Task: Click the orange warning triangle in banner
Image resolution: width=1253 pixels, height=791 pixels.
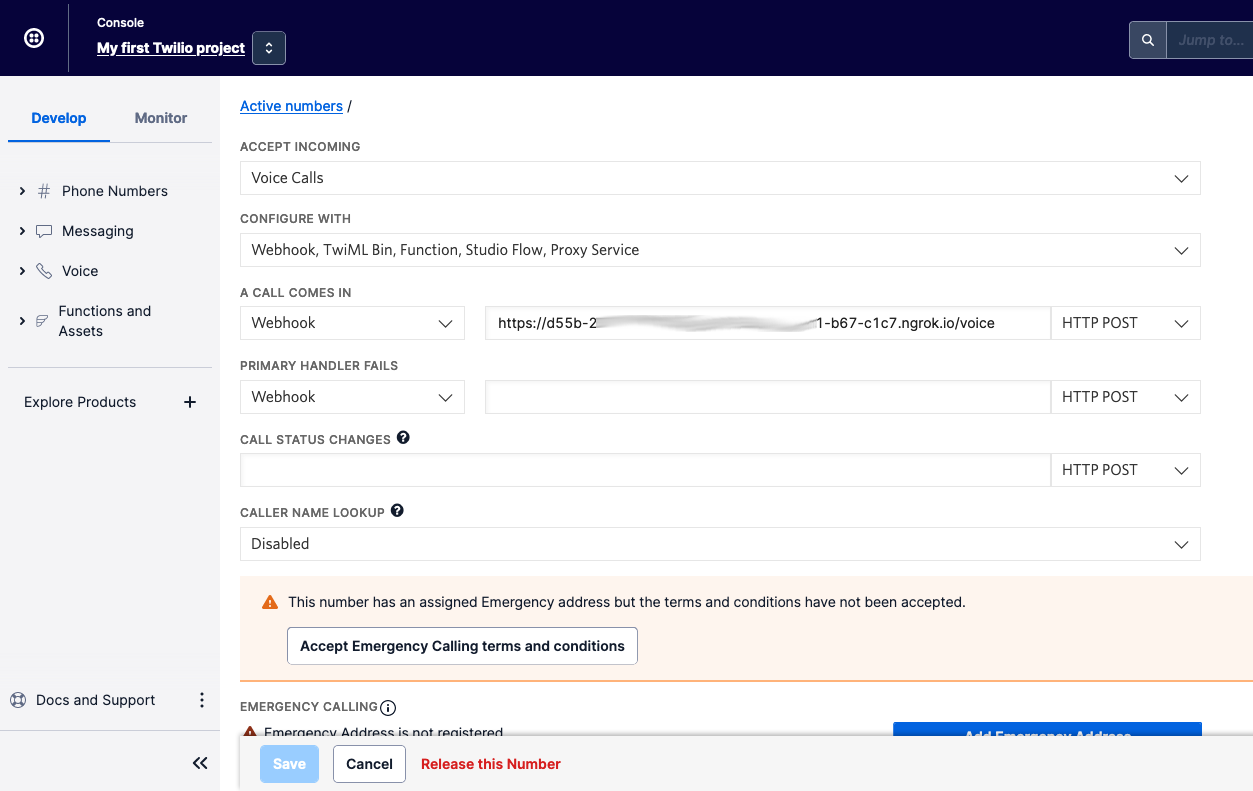Action: tap(269, 603)
